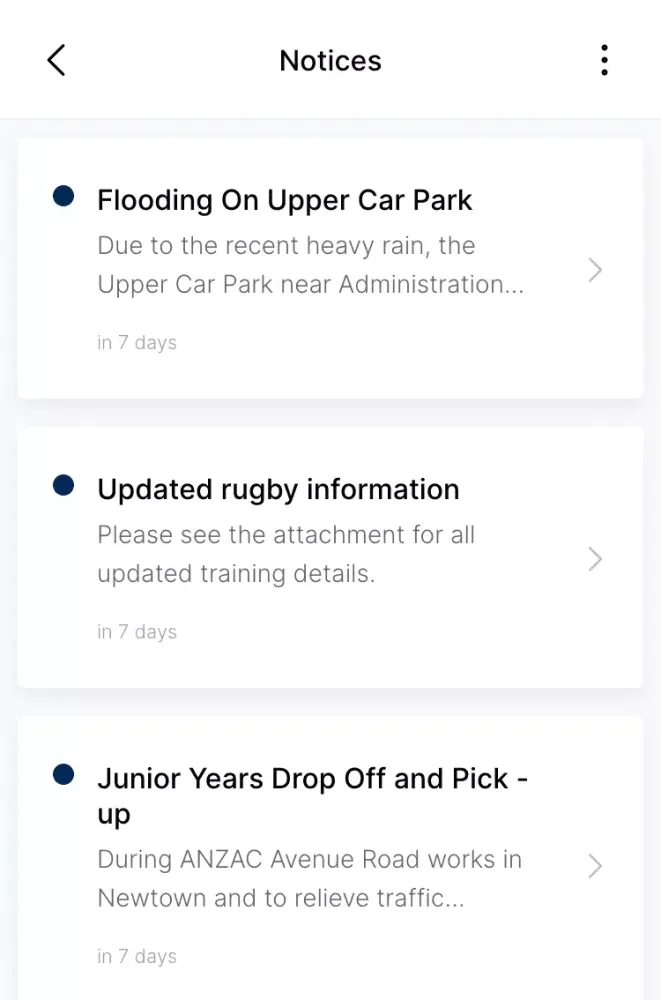Viewport: 661px width, 1000px height.
Task: Select the Notices header title
Action: [x=330, y=61]
